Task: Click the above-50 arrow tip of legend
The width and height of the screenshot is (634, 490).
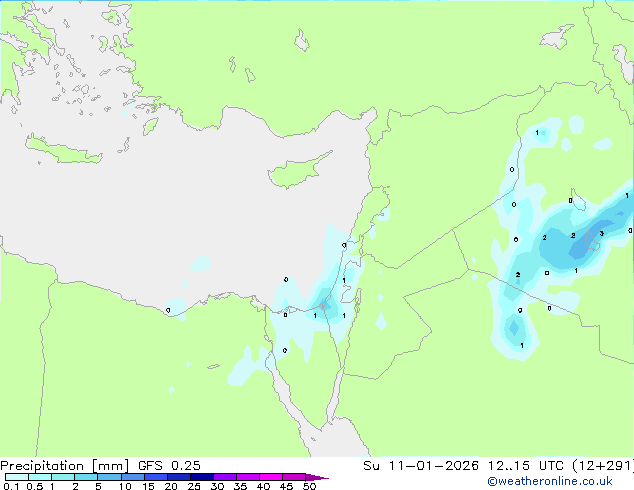Action: click(x=317, y=477)
